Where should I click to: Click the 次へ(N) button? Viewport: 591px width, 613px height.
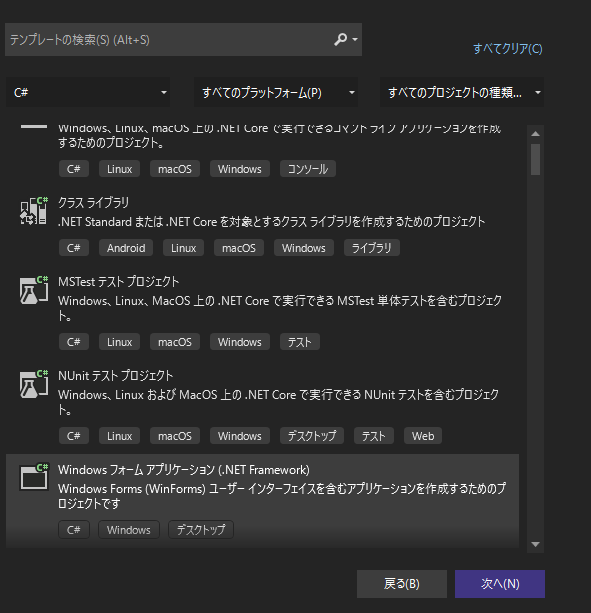500,584
